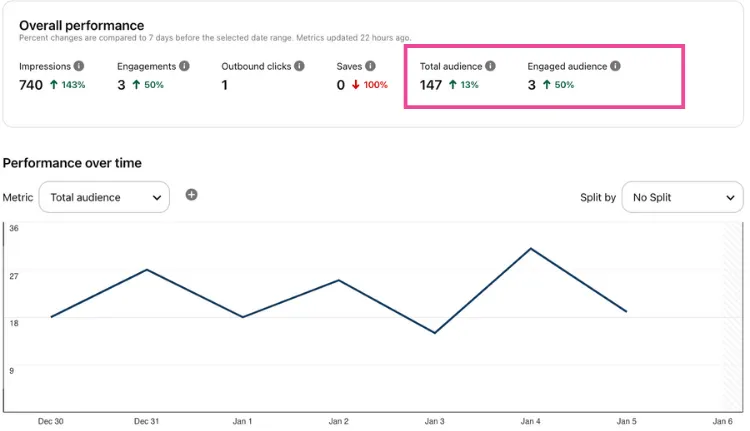The height and width of the screenshot is (431, 750).
Task: Click the Split by label text
Action: click(598, 197)
